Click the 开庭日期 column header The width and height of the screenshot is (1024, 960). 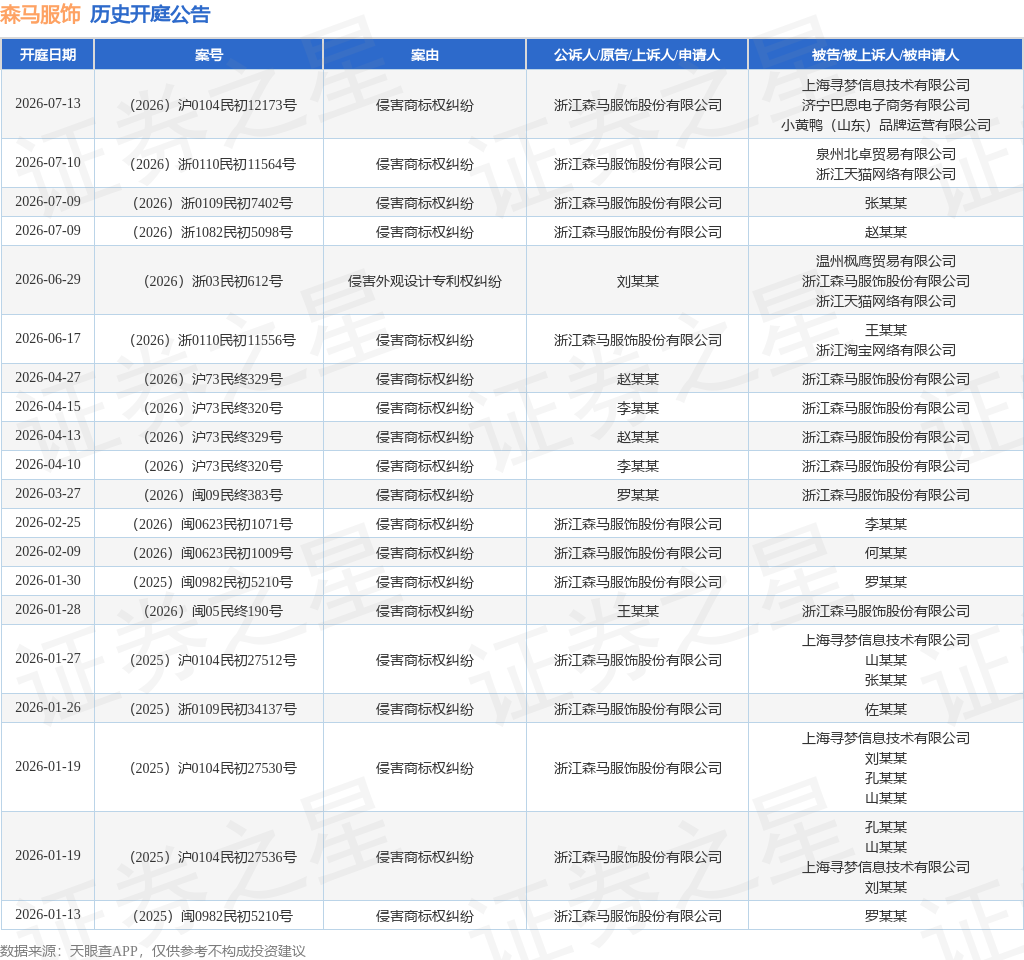48,55
